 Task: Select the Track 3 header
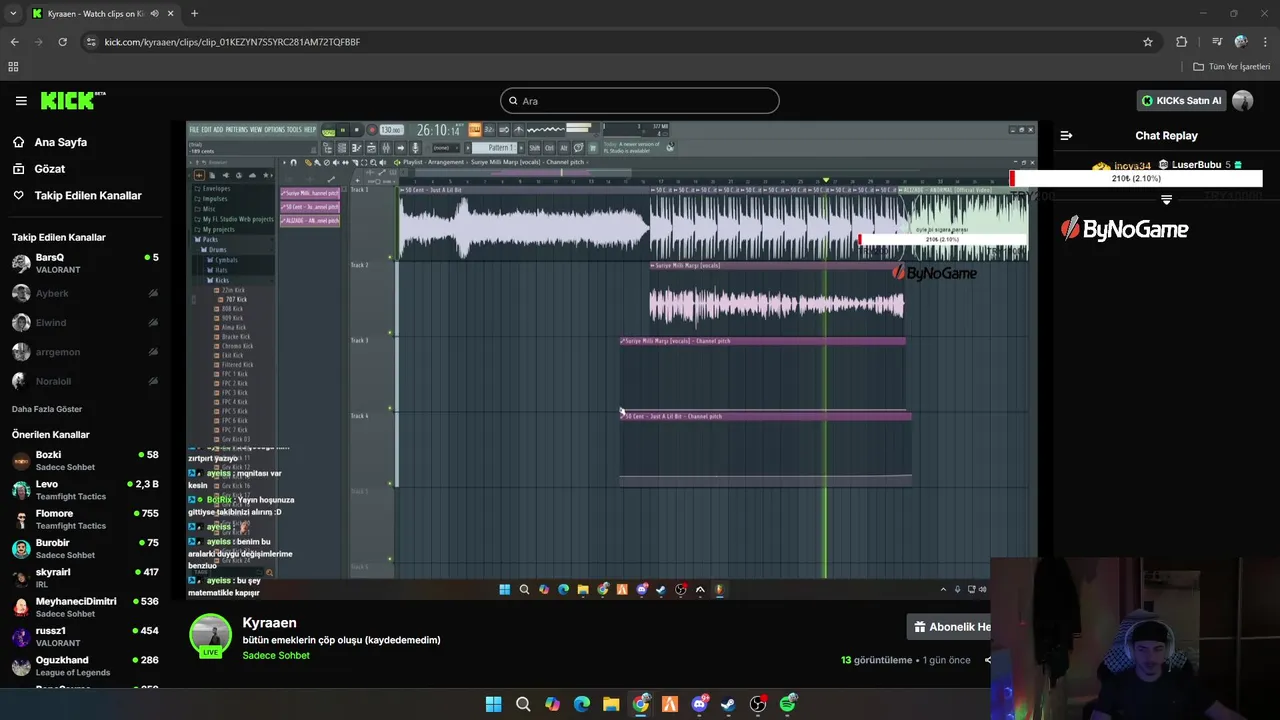click(372, 375)
